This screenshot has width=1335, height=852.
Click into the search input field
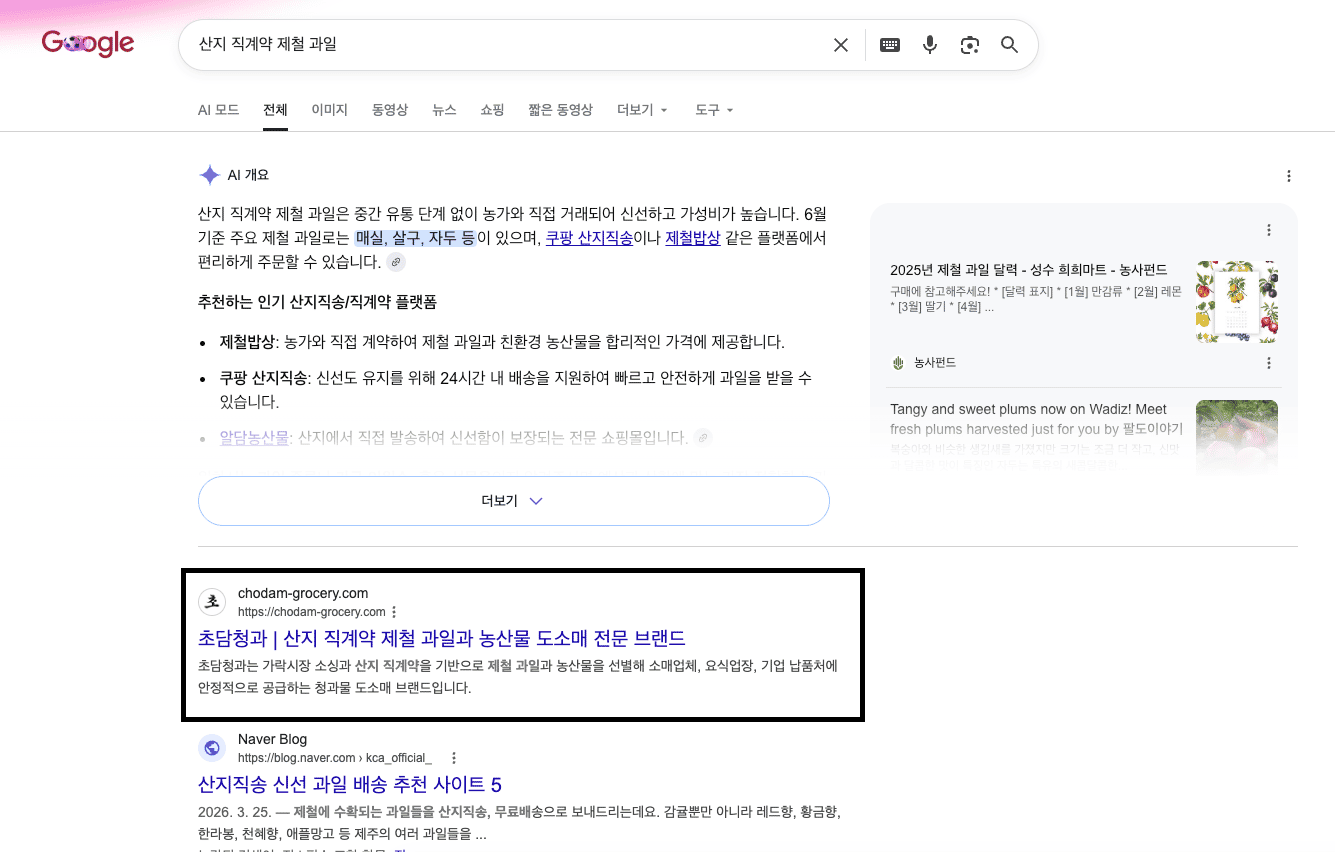pos(510,45)
